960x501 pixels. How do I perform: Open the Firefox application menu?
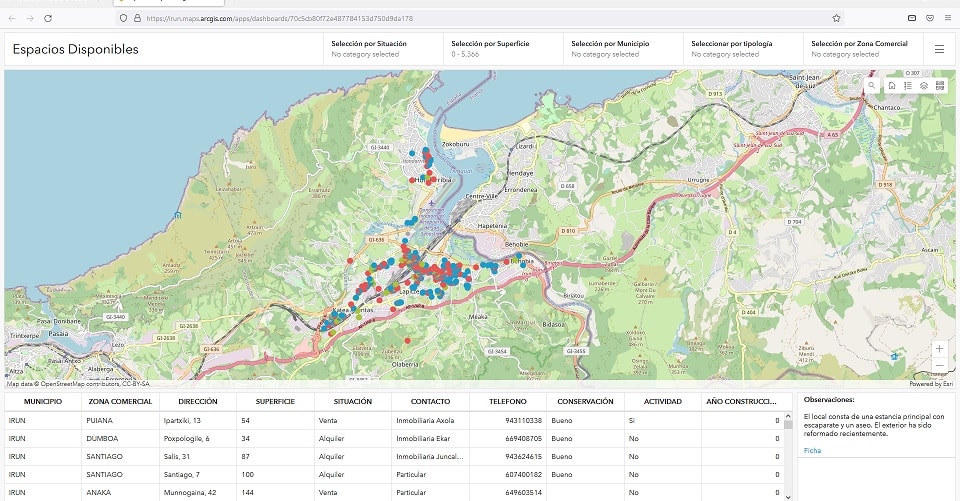point(948,18)
